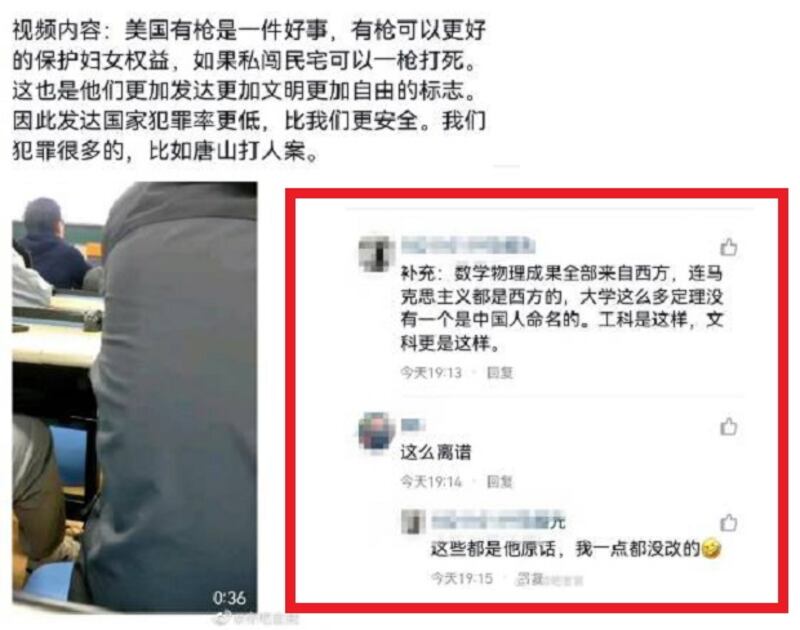Click the 今天19:13 timestamp
Screen dimensions: 800x630
pos(431,373)
